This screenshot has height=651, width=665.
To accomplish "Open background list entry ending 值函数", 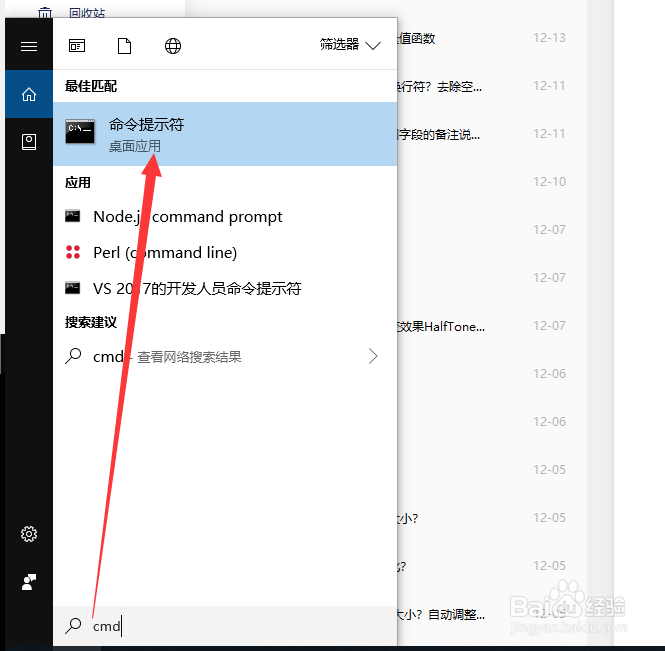I will click(x=416, y=39).
